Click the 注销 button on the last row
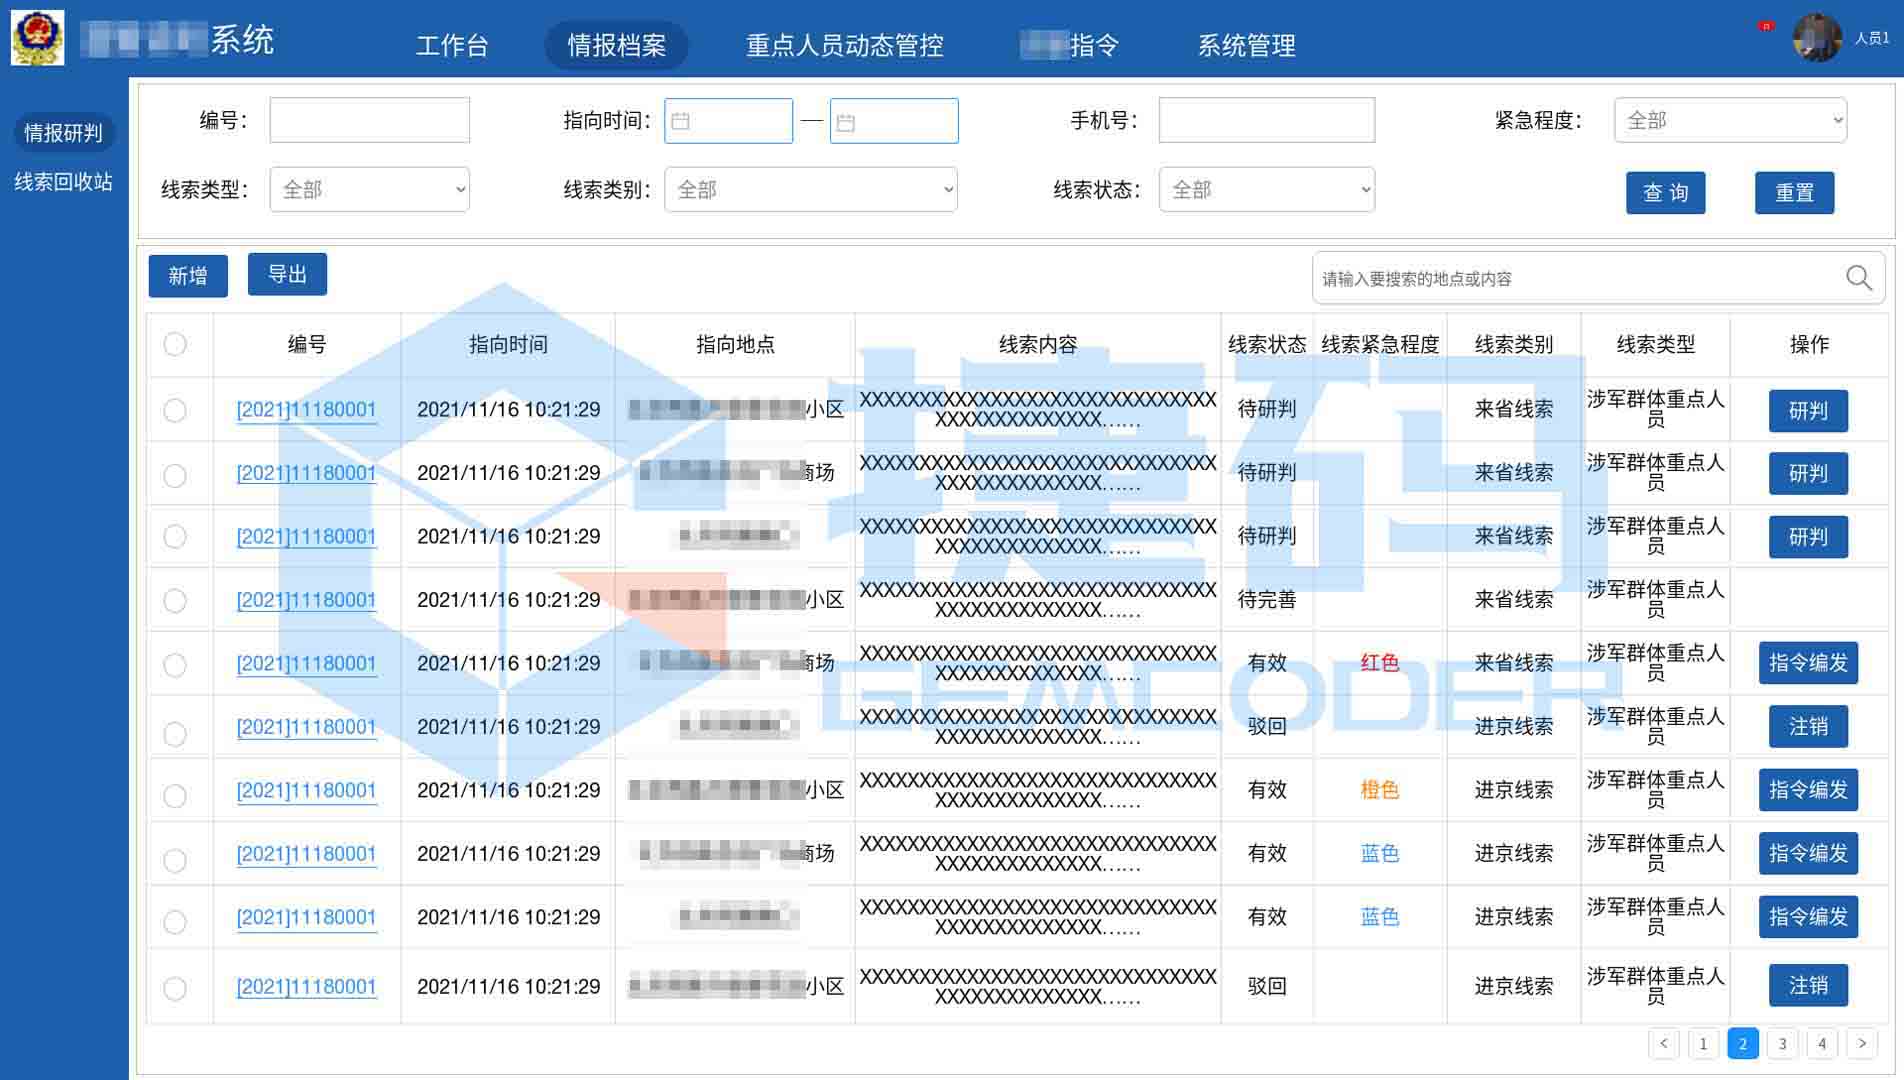1904x1080 pixels. coord(1807,986)
